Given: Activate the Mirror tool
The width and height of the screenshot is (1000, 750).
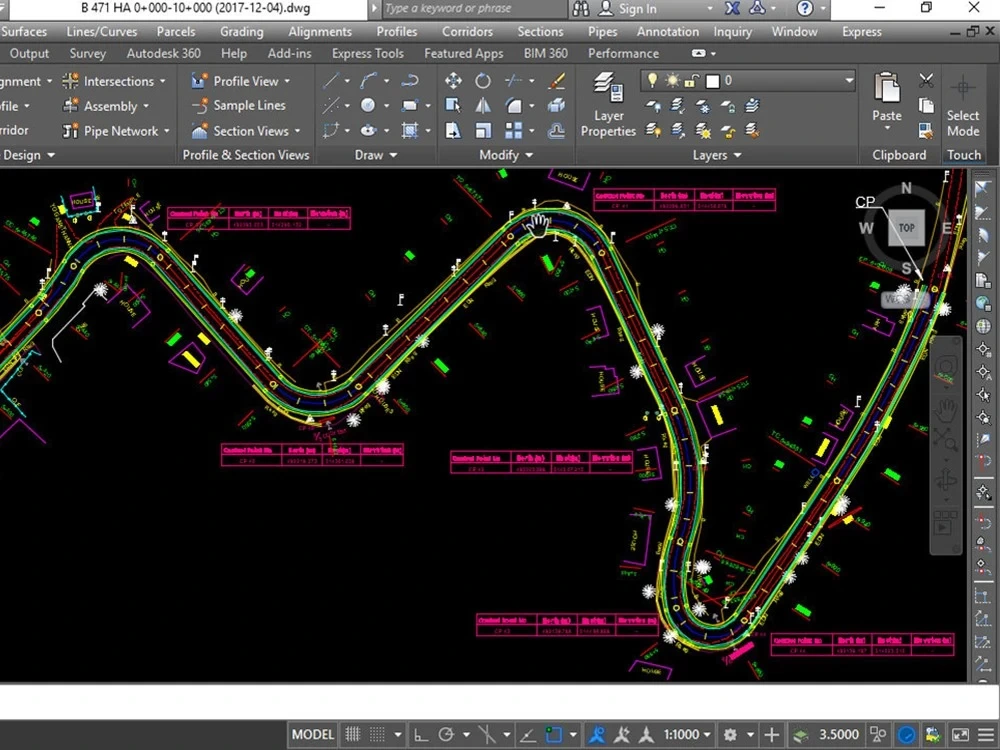Looking at the screenshot, I should (483, 105).
